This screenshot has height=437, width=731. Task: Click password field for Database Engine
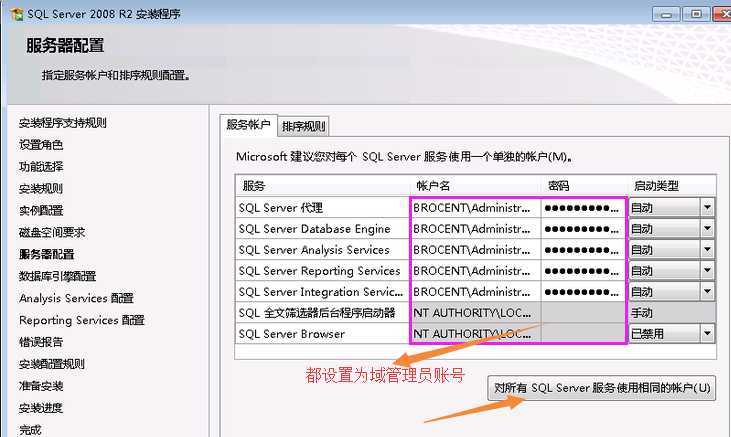pyautogui.click(x=583, y=229)
